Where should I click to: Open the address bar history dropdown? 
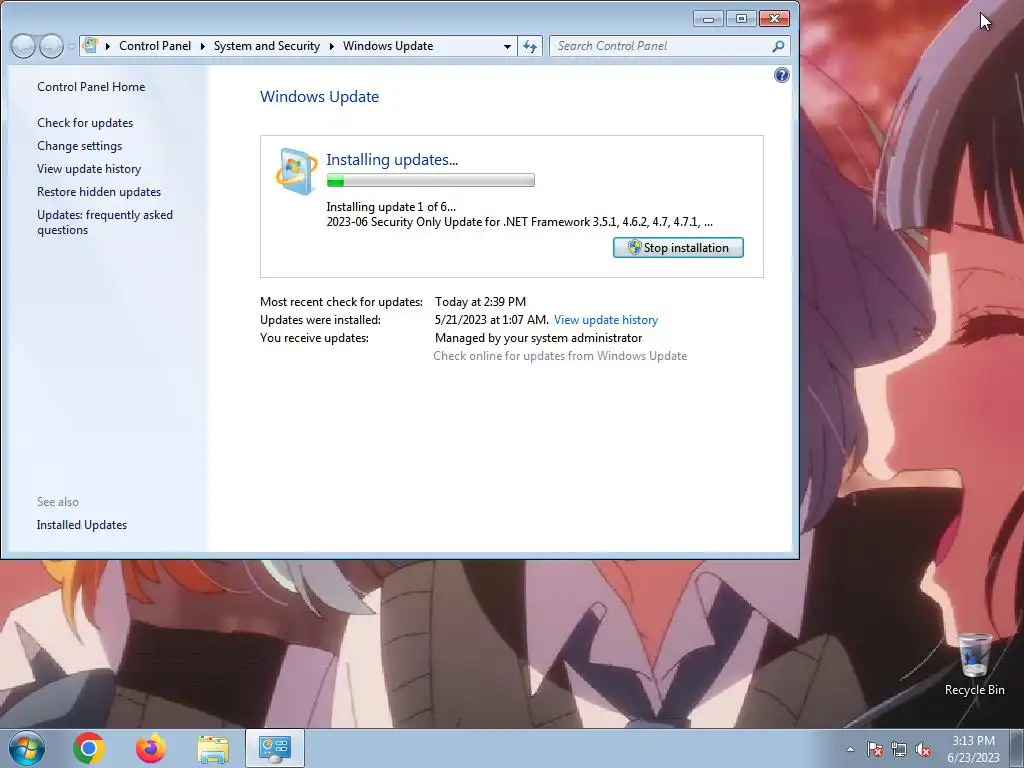coord(507,46)
